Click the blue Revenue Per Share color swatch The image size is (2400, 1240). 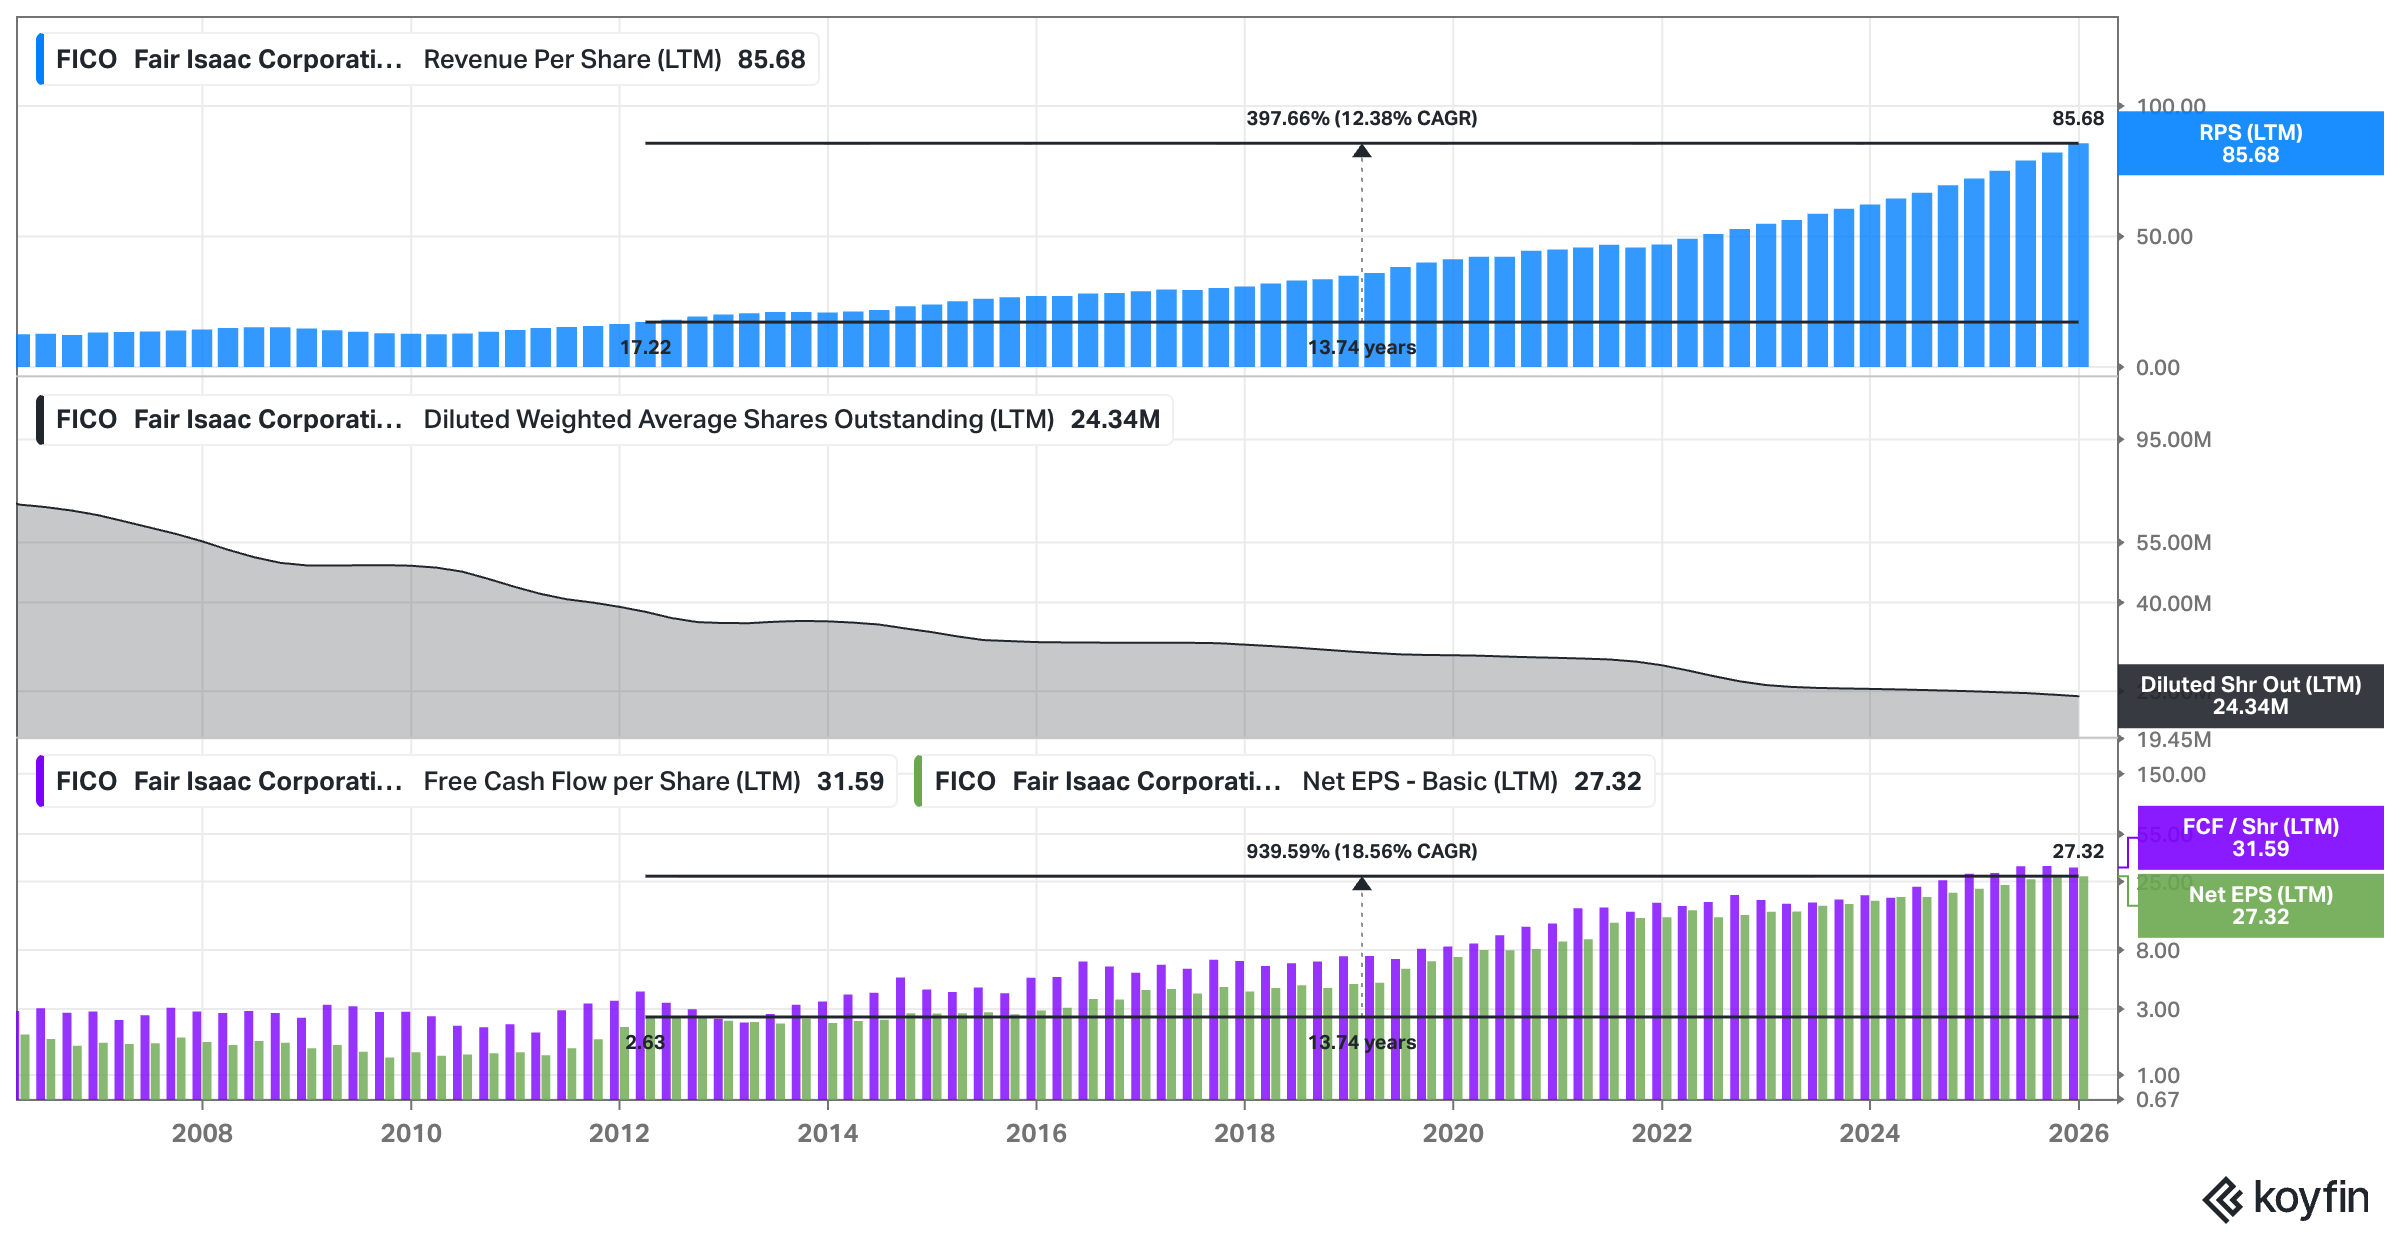tap(40, 59)
